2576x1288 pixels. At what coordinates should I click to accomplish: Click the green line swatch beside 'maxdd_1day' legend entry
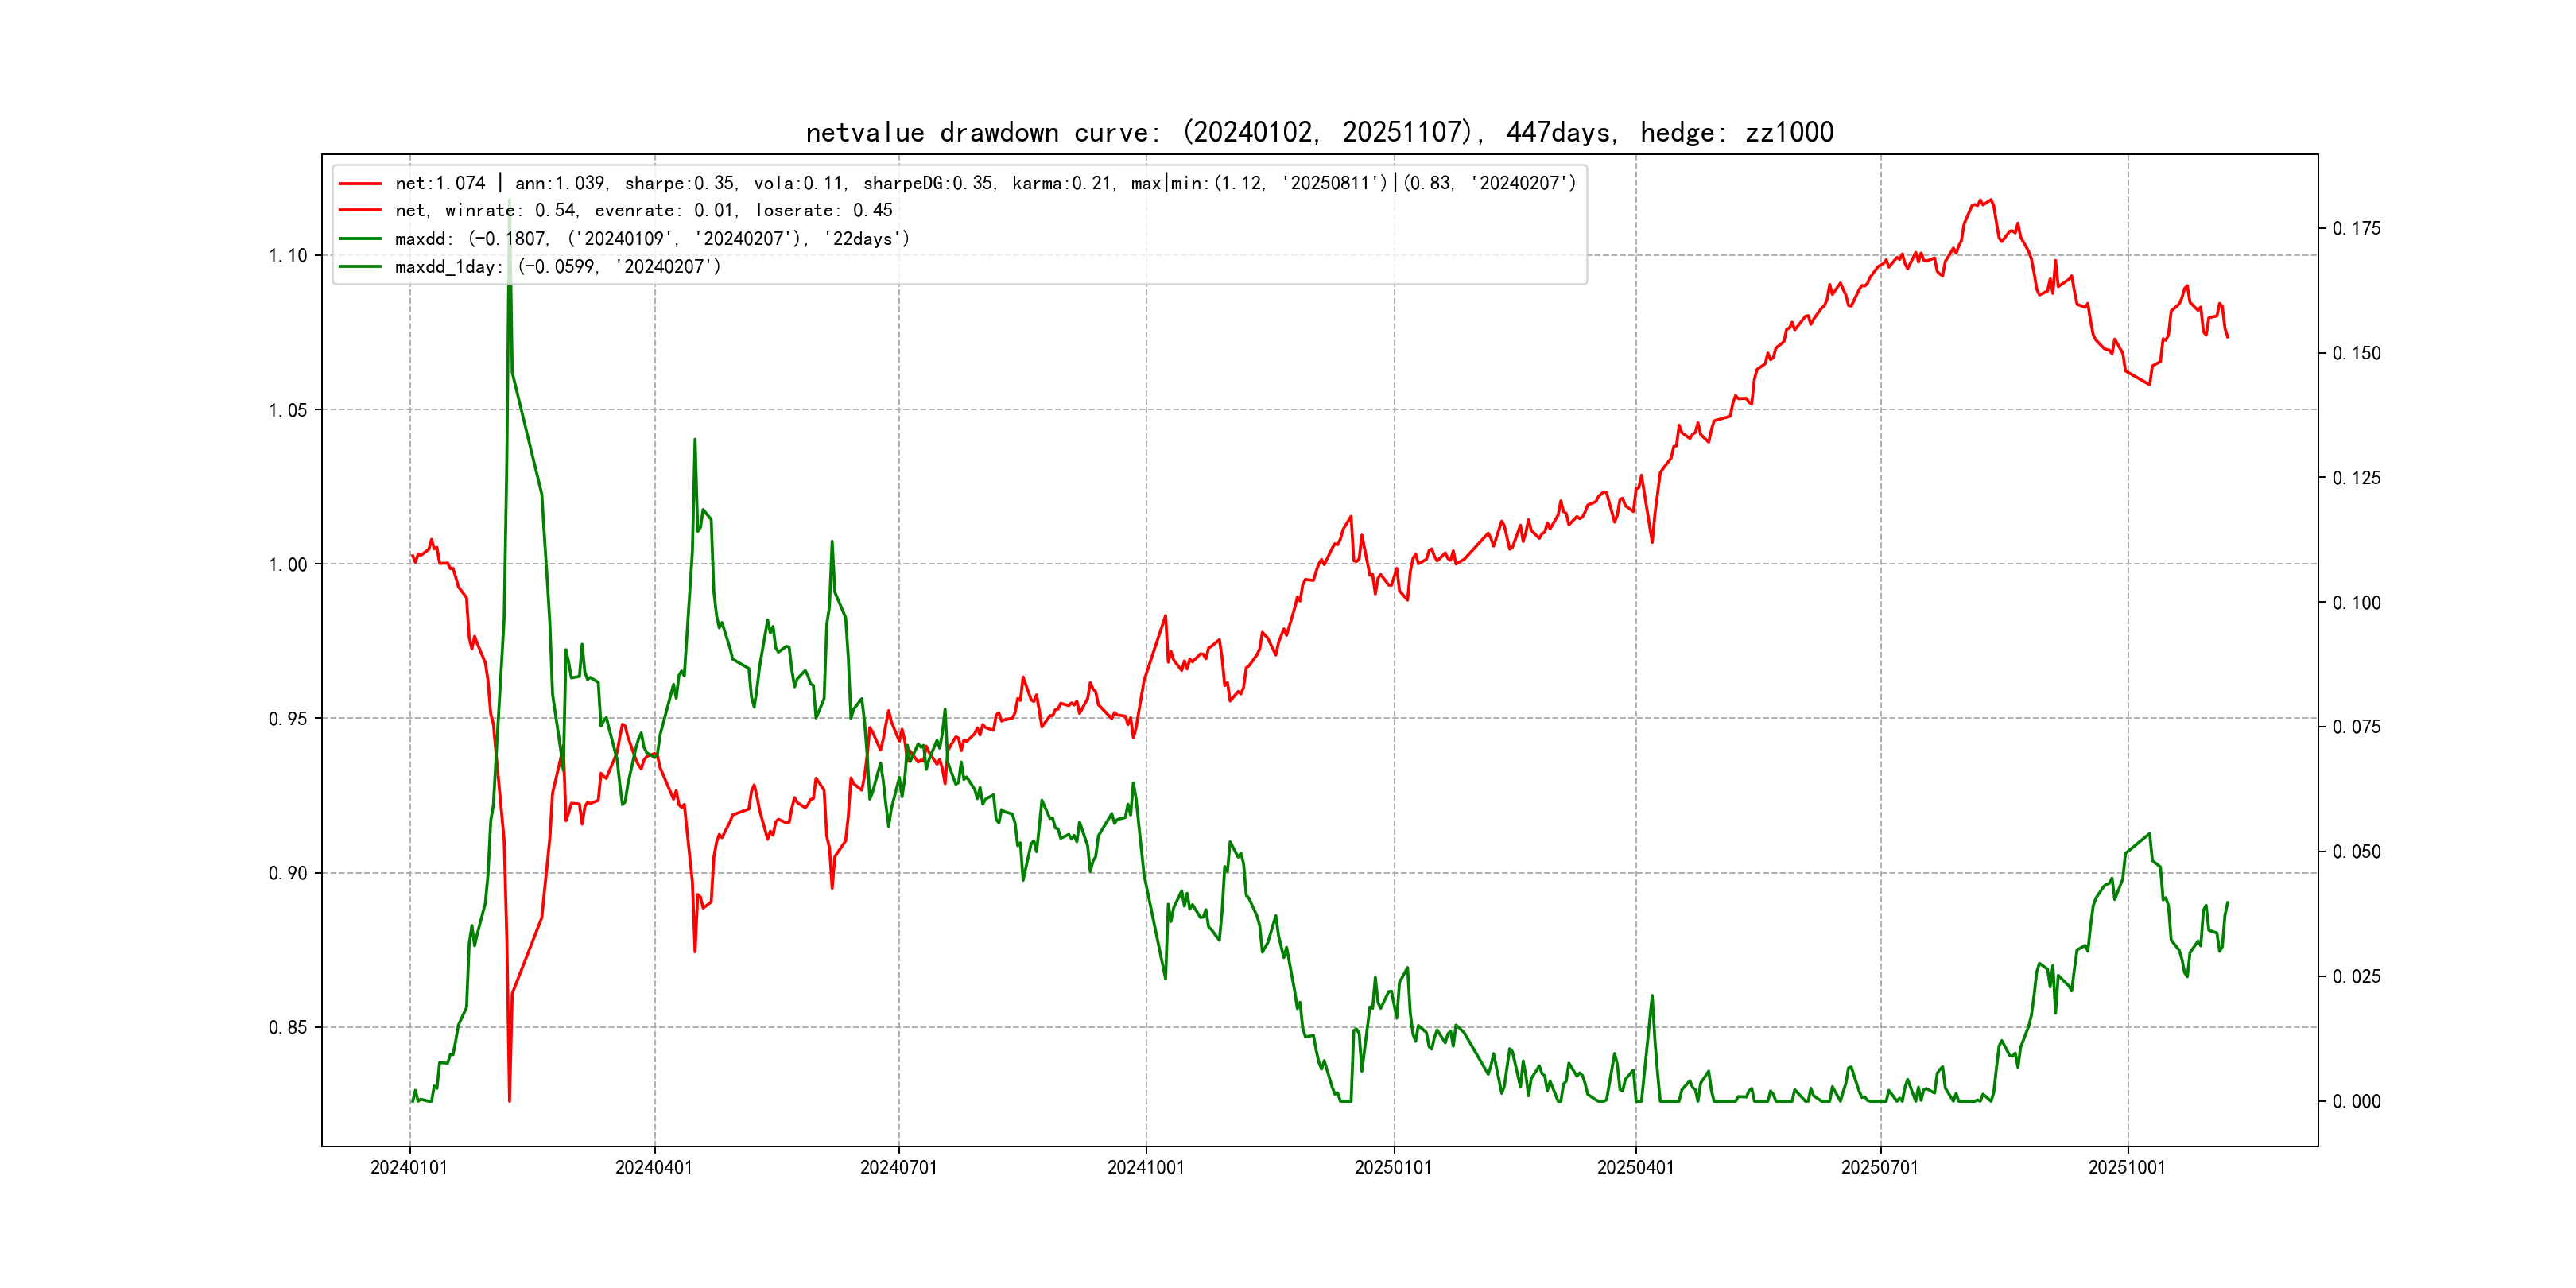click(360, 267)
